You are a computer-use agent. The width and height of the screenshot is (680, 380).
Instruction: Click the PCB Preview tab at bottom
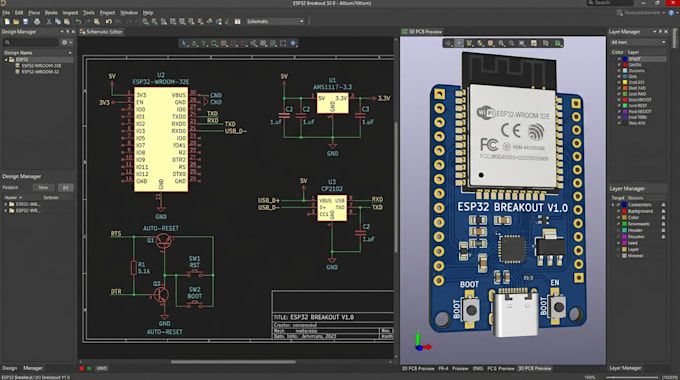point(500,368)
